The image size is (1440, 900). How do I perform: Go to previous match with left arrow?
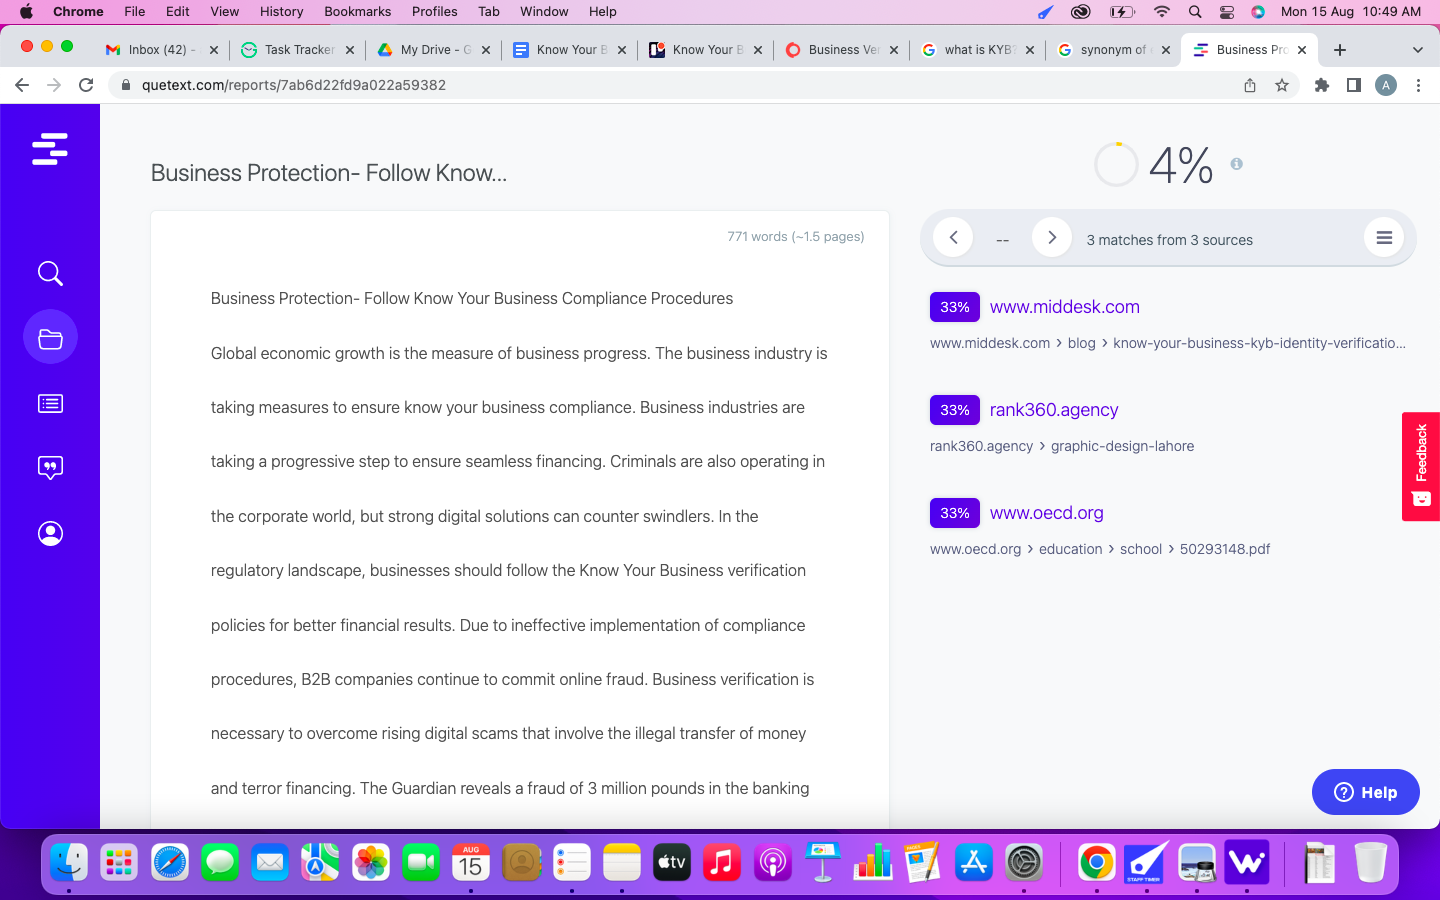click(x=954, y=238)
